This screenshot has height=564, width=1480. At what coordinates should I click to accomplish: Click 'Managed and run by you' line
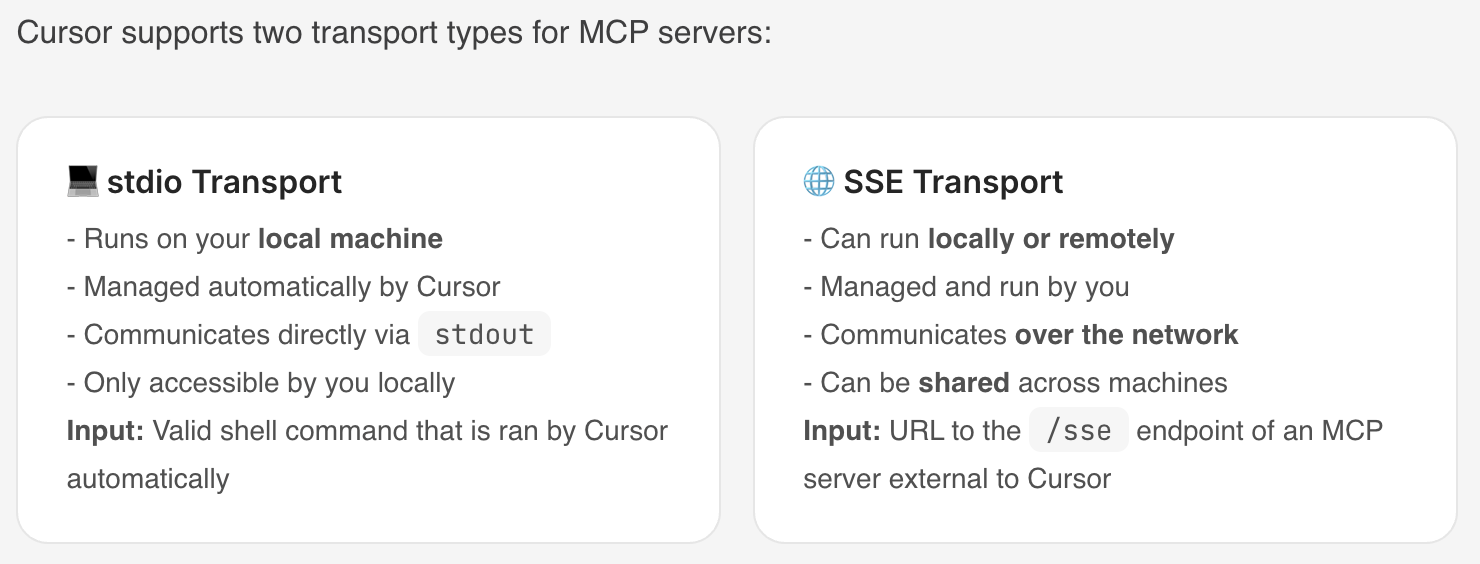(x=966, y=287)
